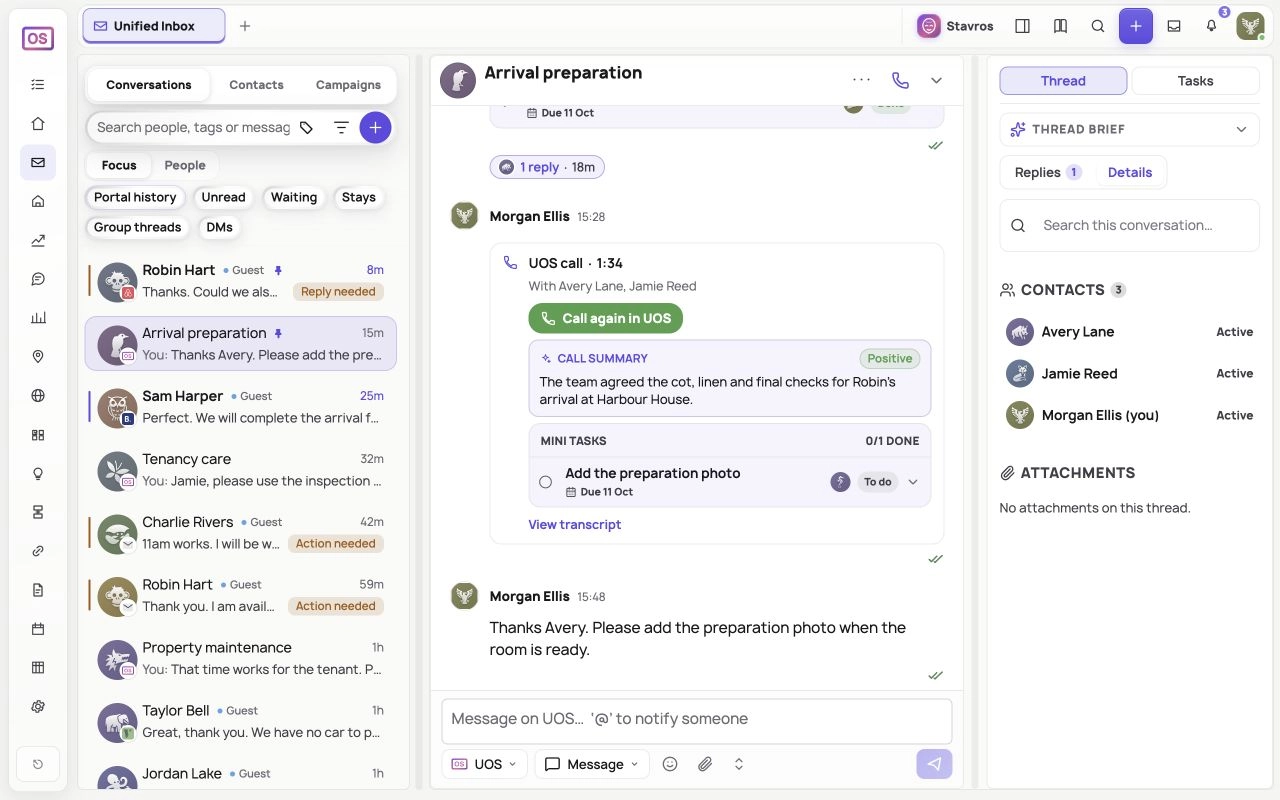Screen dimensions: 1280x800
Task: Expand the 'Add the preparation photo' task chevron
Action: pyautogui.click(x=912, y=482)
